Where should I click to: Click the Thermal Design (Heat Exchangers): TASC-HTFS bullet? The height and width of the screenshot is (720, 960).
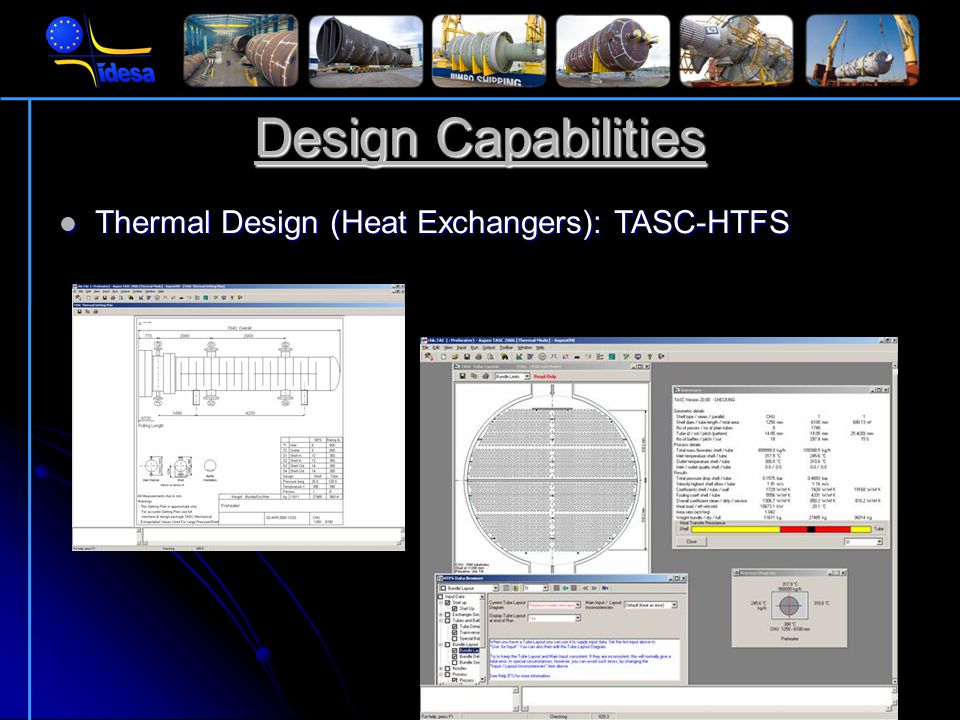(442, 222)
